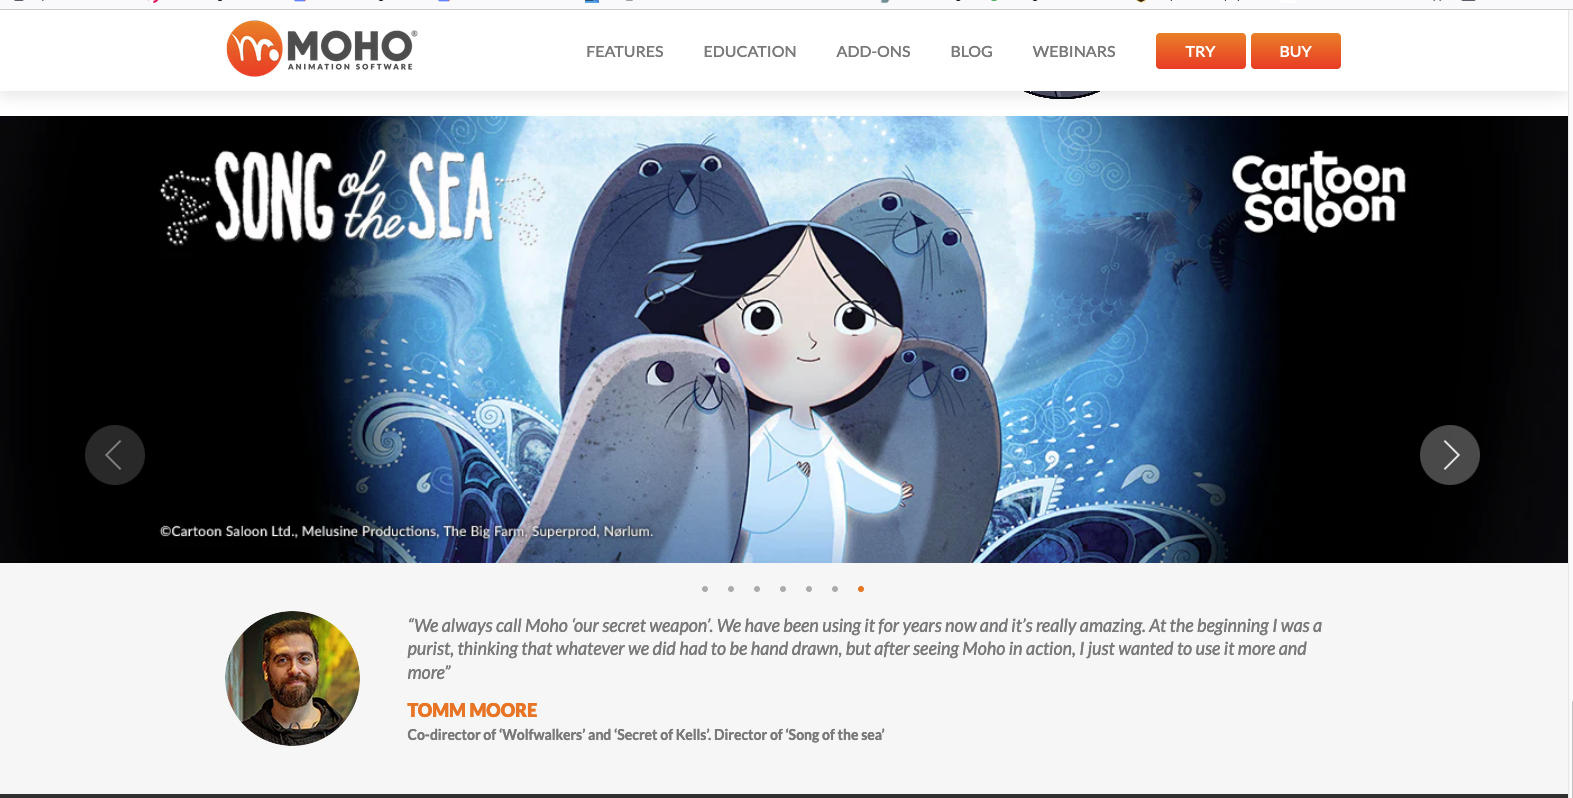The height and width of the screenshot is (798, 1573).
Task: Click the Moho logo icon
Action: pos(254,49)
